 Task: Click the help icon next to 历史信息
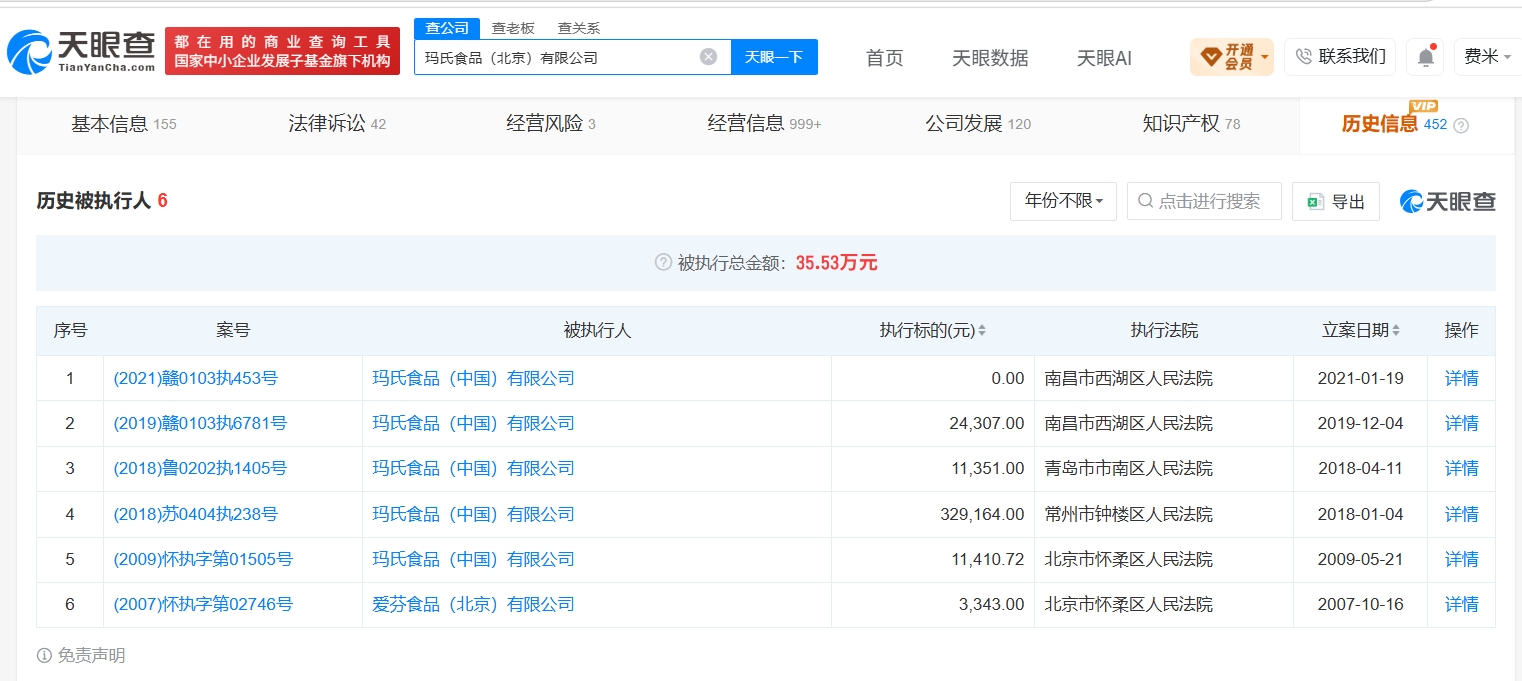pyautogui.click(x=1461, y=126)
